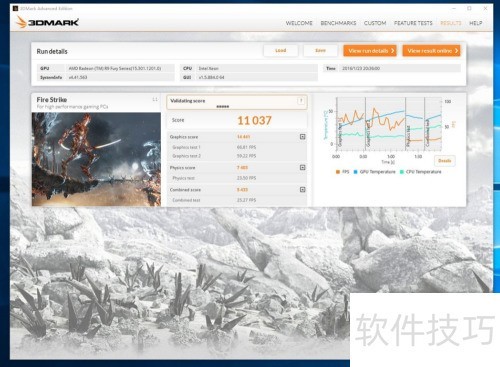Viewport: 500px width, 367px height.
Task: Click the Graphics test 2 value 59.22 FPS
Action: tap(246, 156)
